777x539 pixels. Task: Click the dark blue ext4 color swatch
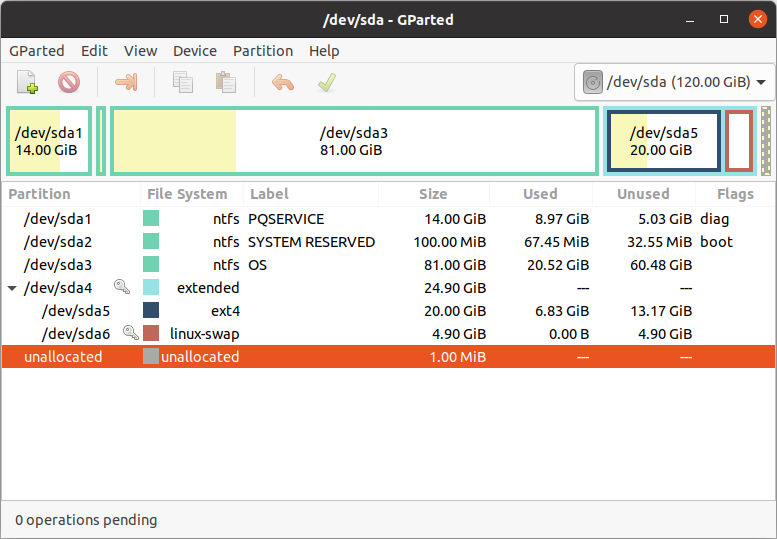[x=151, y=311]
